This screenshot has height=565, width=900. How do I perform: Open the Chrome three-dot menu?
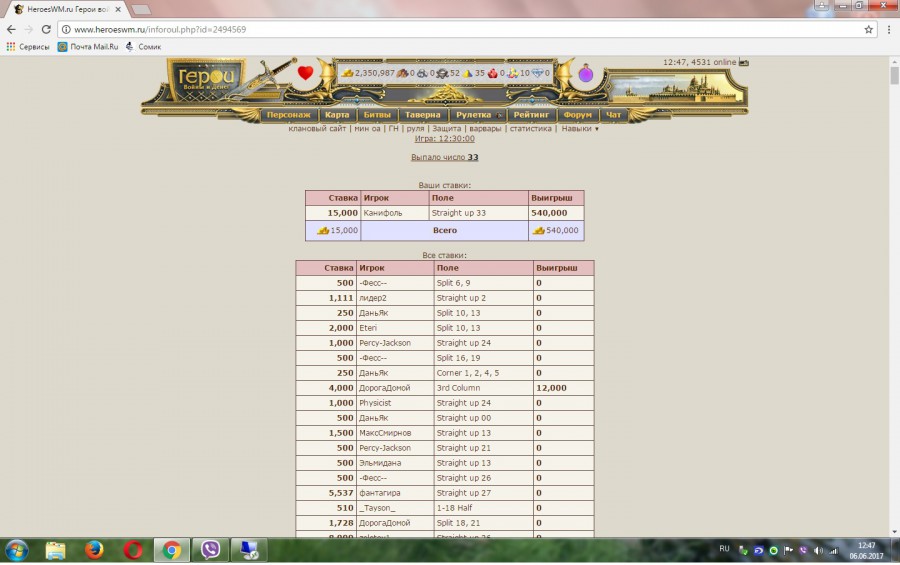[885, 30]
